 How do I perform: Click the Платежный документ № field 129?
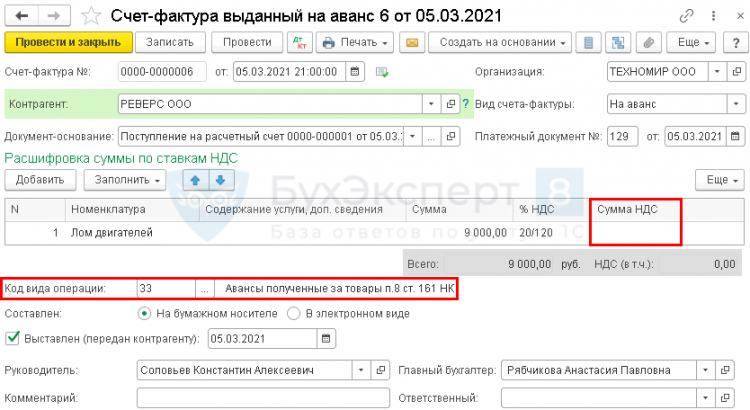622,136
